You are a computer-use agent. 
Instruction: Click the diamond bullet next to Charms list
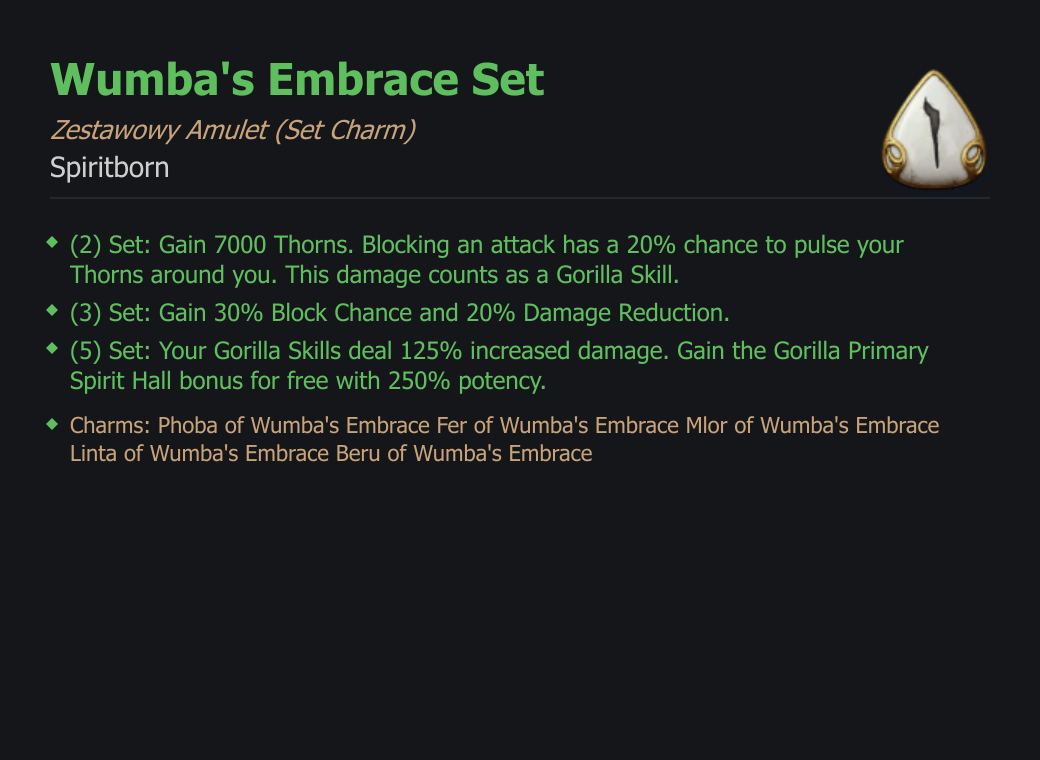[x=53, y=424]
